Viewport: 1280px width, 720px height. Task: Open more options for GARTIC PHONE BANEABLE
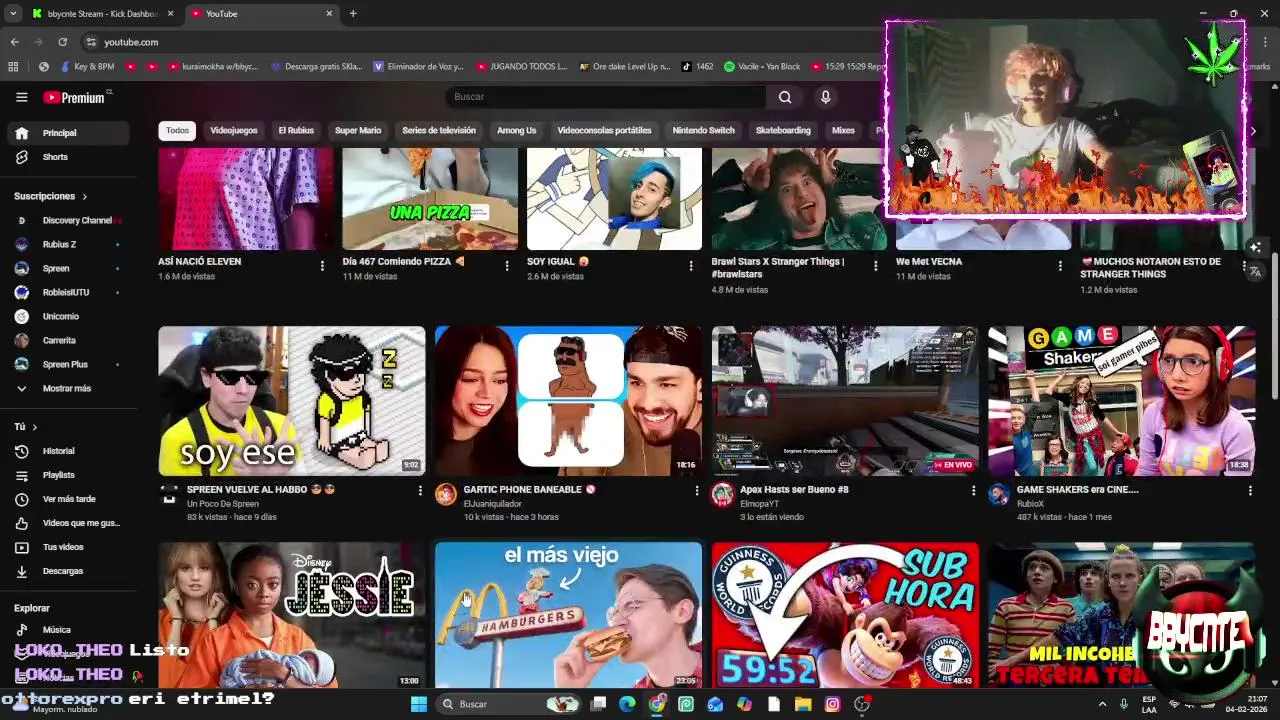point(697,490)
